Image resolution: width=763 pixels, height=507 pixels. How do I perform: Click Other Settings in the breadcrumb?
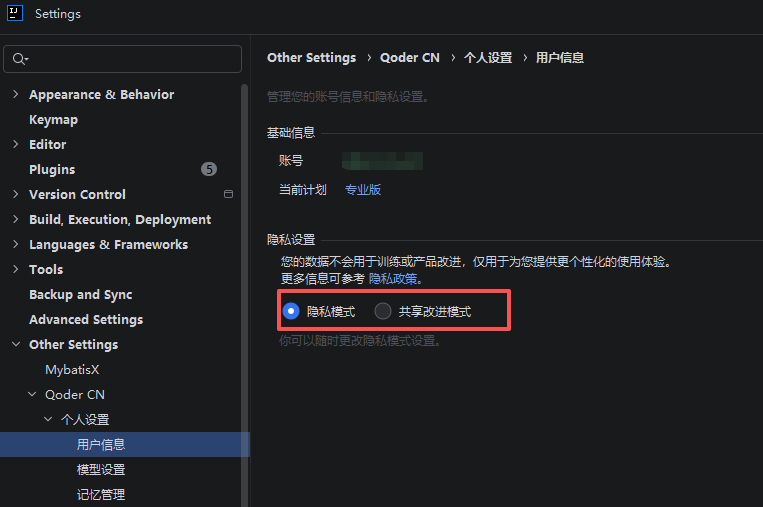point(311,58)
